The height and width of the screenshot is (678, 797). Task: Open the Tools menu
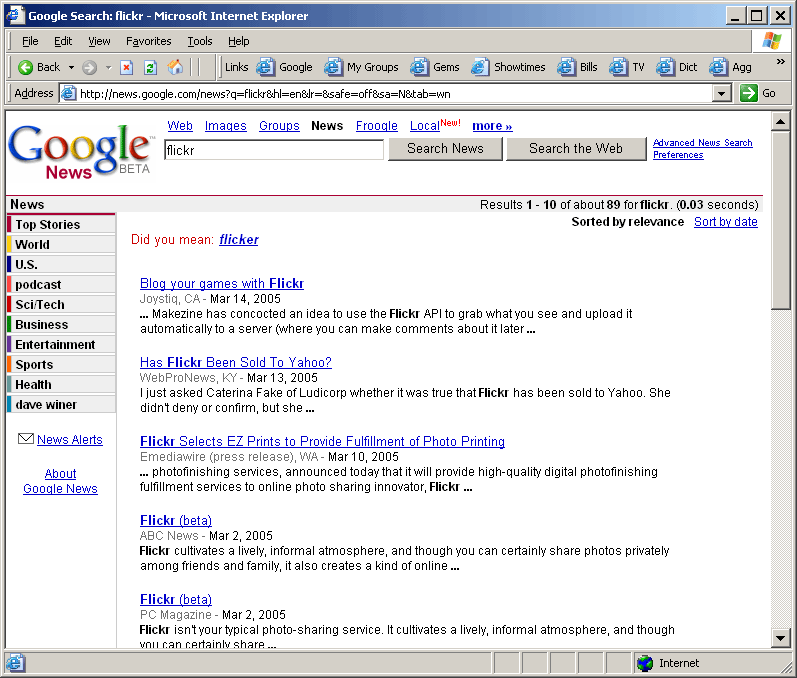click(x=200, y=41)
